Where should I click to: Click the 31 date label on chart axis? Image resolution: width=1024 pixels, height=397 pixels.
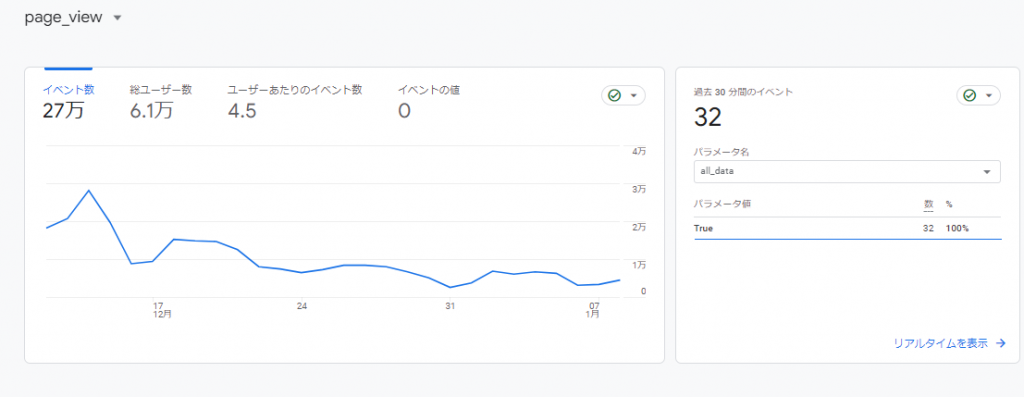point(450,305)
